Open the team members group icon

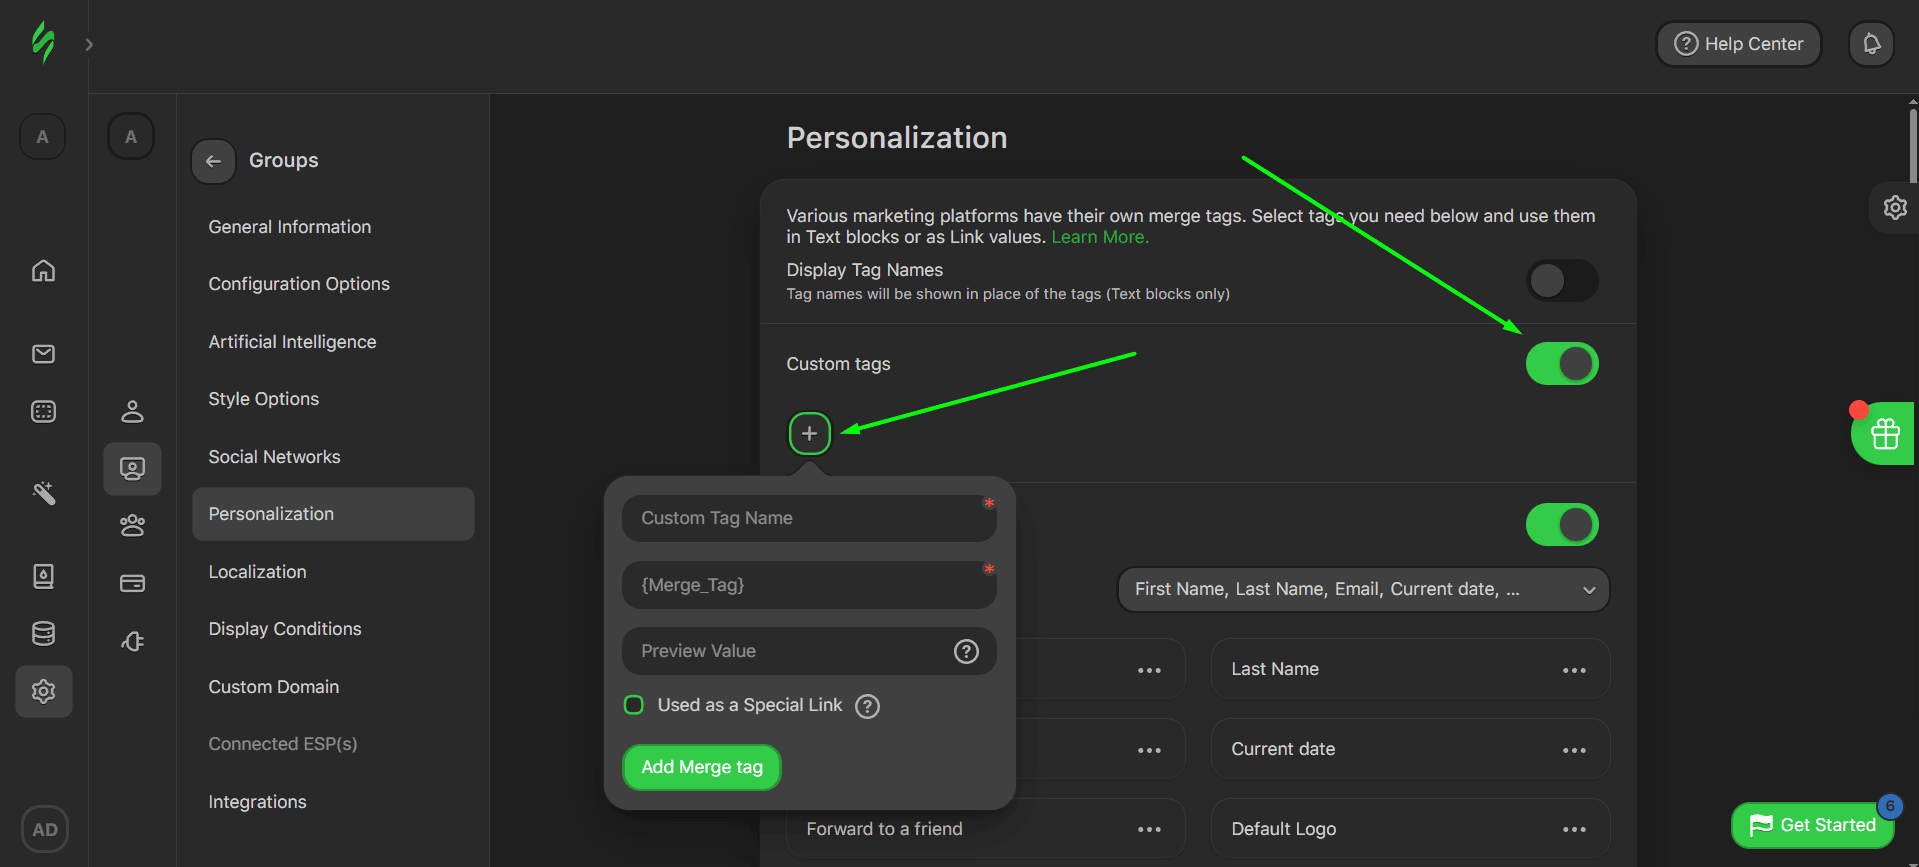pyautogui.click(x=132, y=526)
